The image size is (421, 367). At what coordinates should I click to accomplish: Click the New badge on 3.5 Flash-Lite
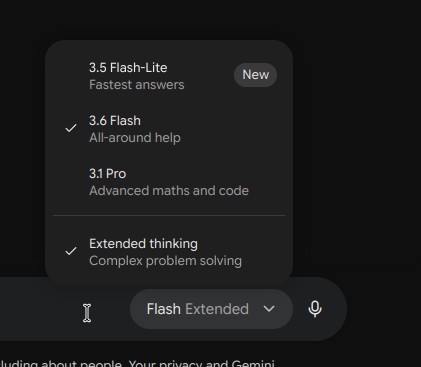coord(255,75)
